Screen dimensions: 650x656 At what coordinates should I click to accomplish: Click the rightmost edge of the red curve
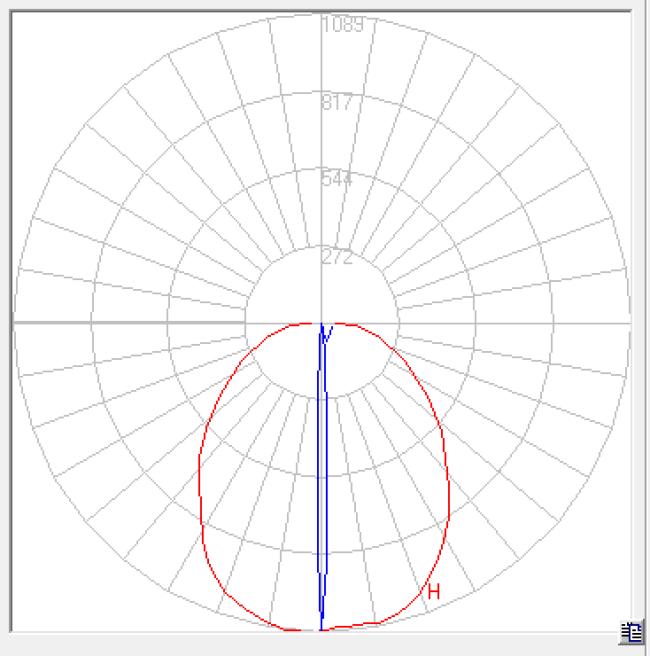(x=448, y=490)
